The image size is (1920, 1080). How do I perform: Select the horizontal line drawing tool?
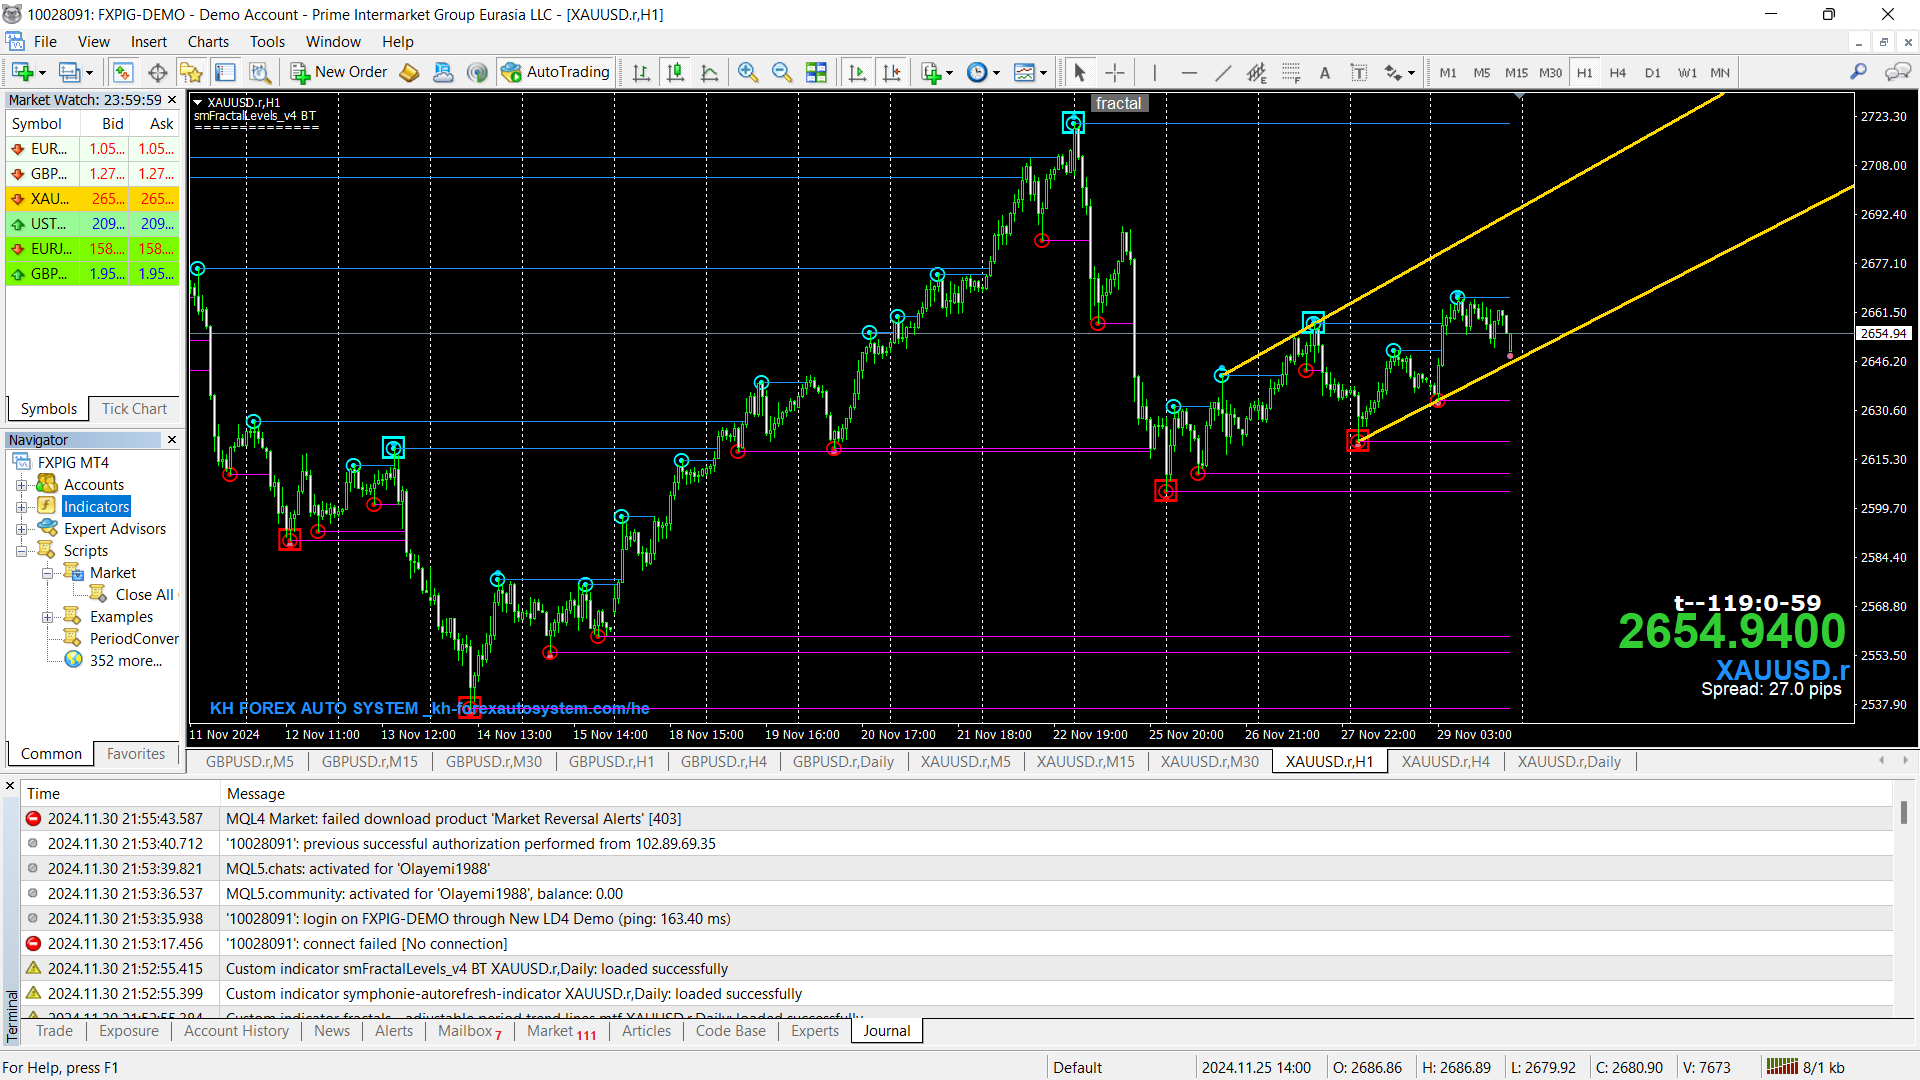pos(1189,72)
